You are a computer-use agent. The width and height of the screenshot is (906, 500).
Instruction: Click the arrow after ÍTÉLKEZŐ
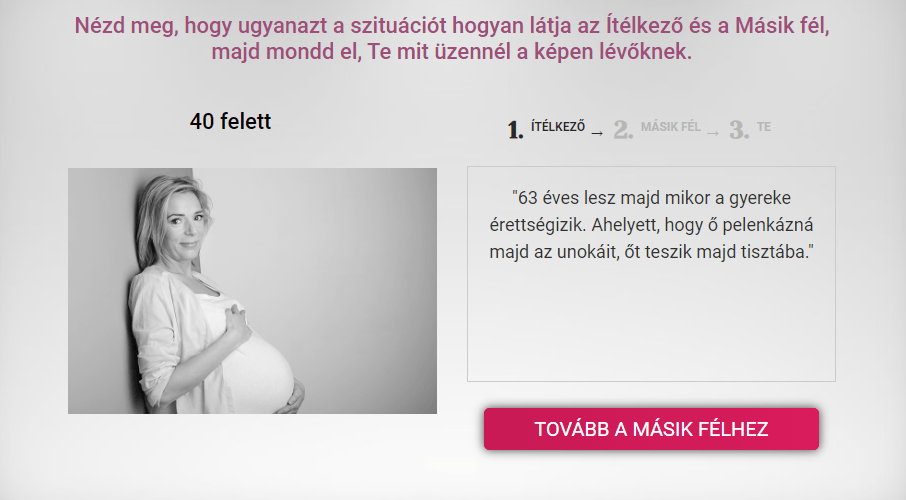click(x=597, y=134)
